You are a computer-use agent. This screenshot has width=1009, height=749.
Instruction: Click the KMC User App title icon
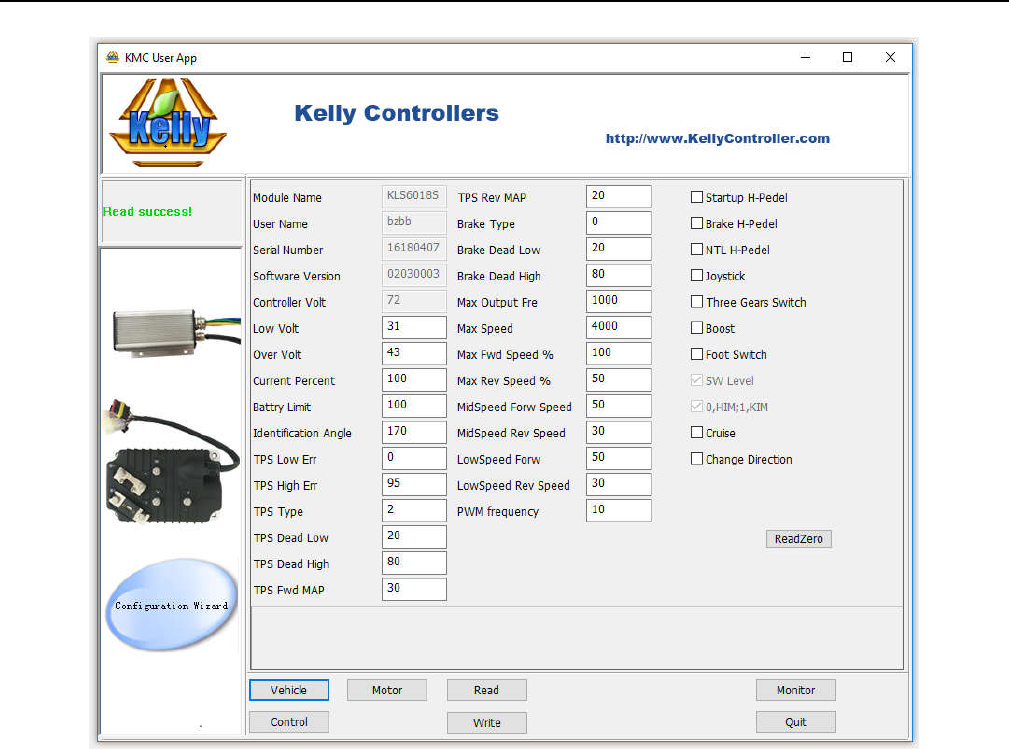(113, 57)
